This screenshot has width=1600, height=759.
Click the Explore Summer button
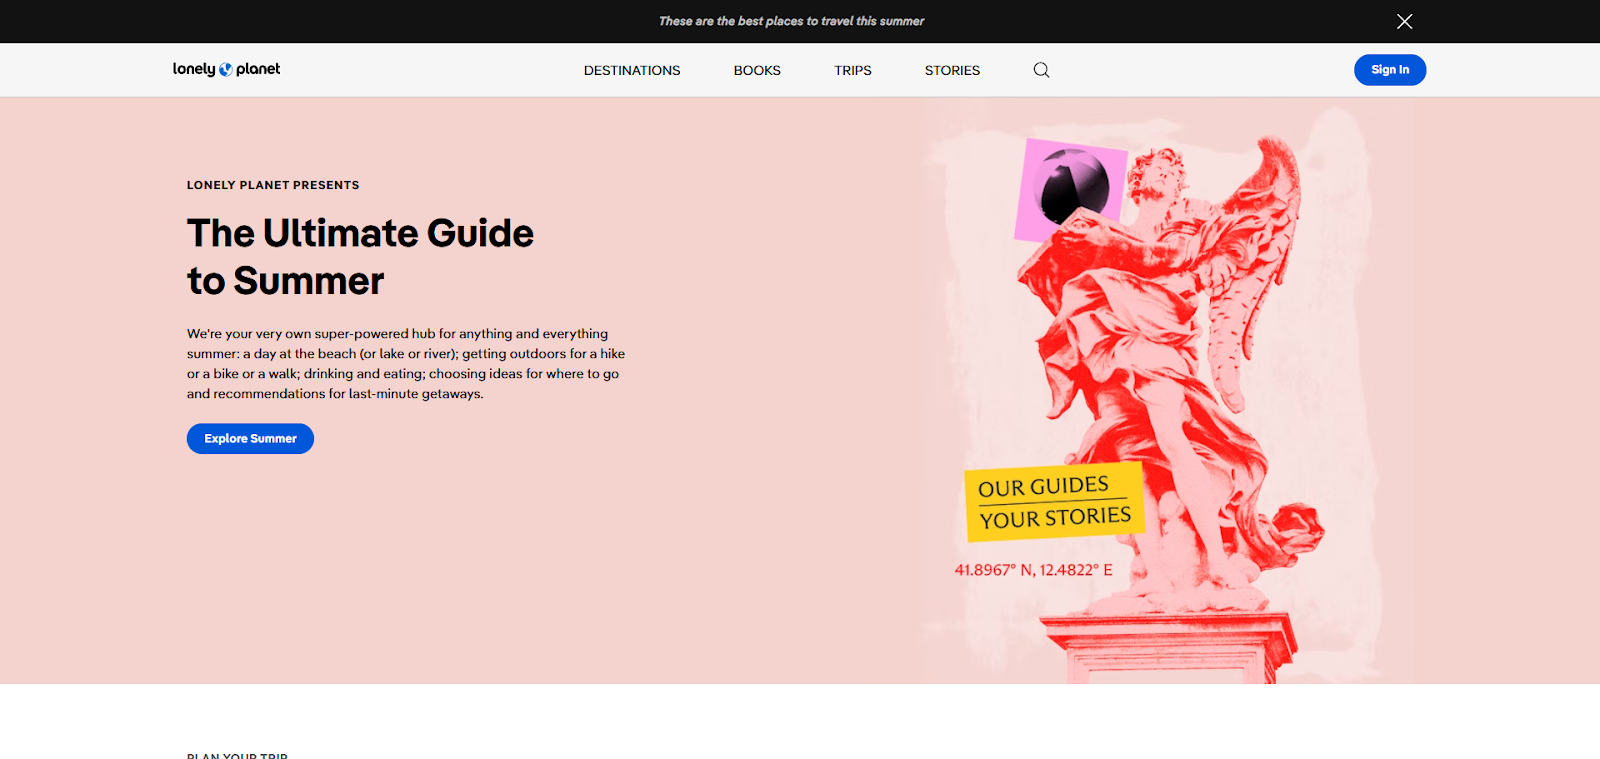250,438
